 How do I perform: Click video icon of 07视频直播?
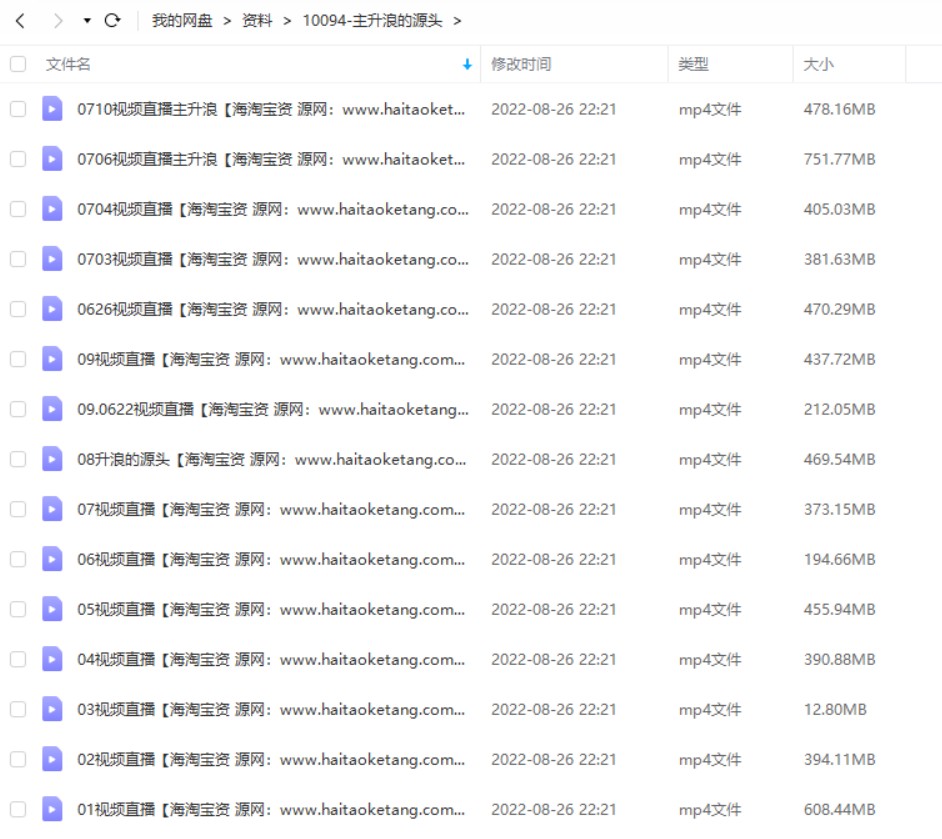coord(52,509)
